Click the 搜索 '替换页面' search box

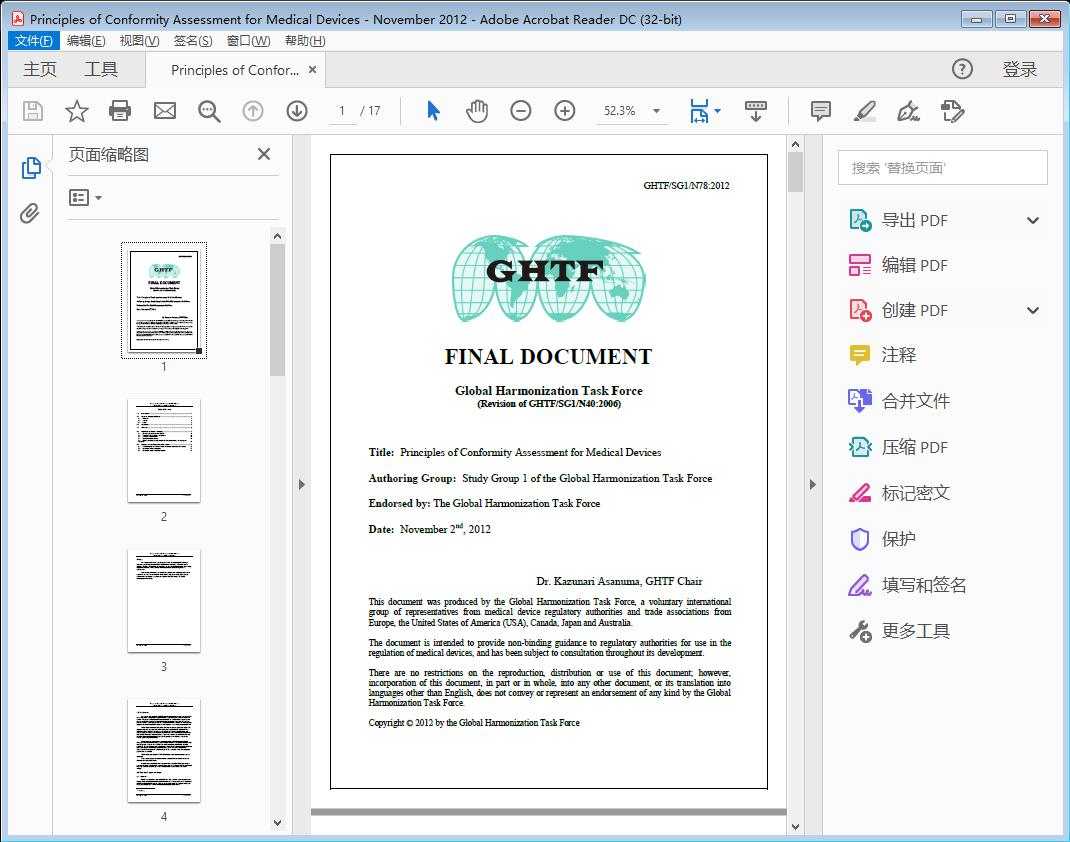pyautogui.click(x=942, y=168)
